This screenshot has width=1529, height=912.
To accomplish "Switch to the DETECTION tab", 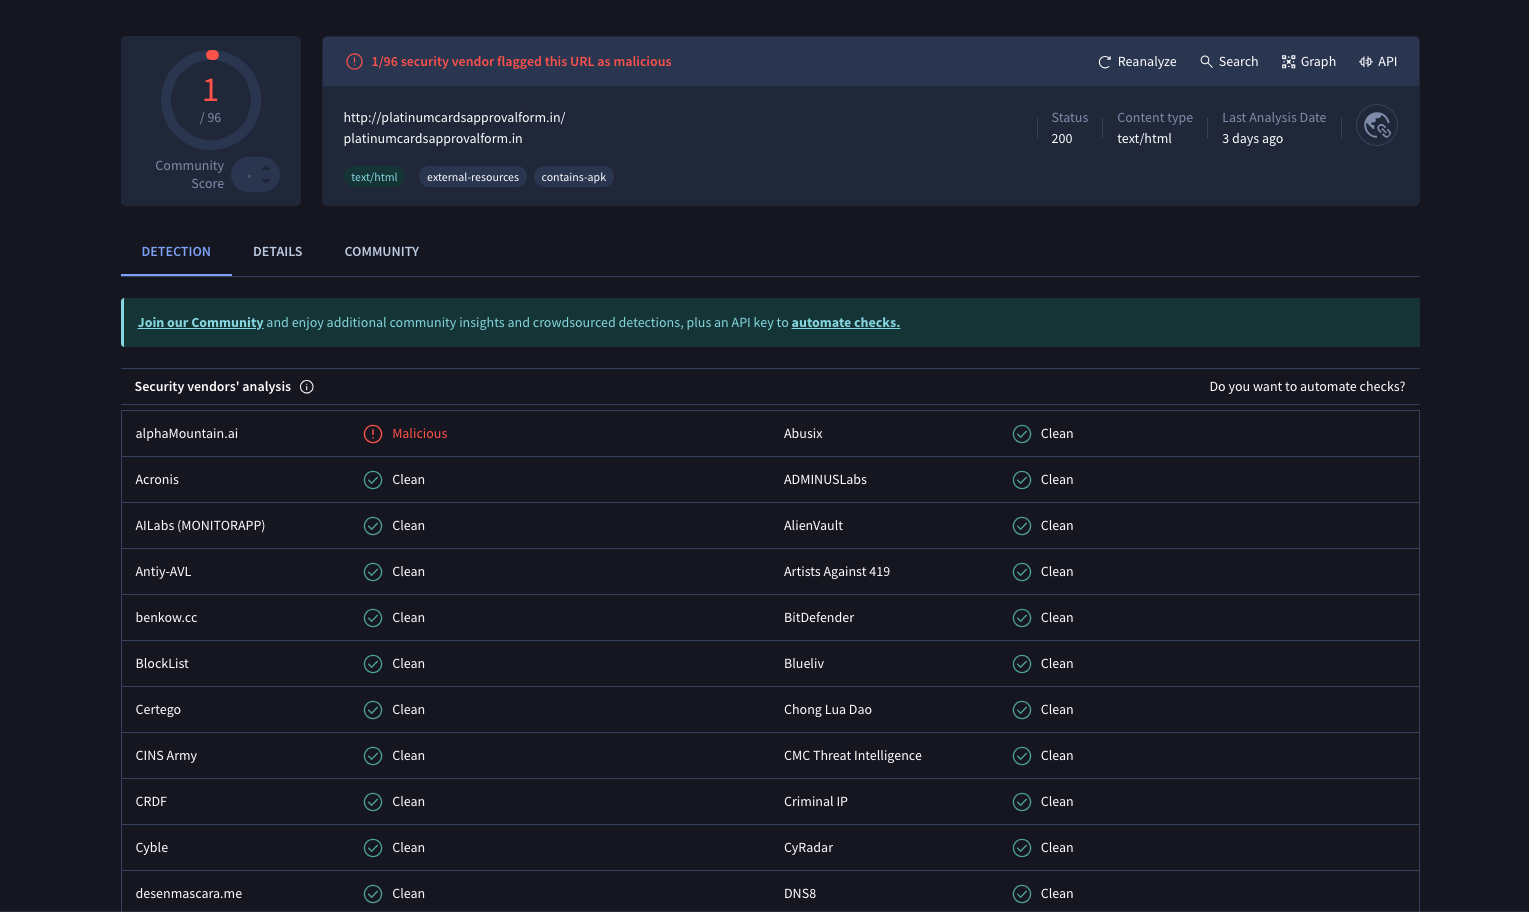I will tap(176, 252).
